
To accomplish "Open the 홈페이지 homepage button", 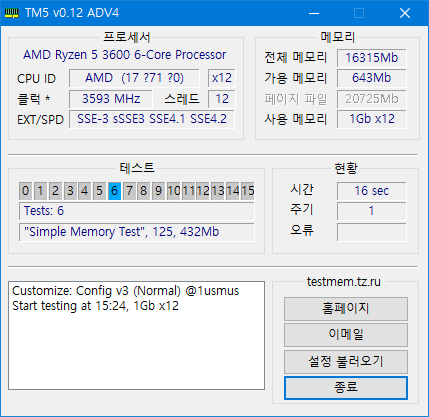I will click(346, 309).
